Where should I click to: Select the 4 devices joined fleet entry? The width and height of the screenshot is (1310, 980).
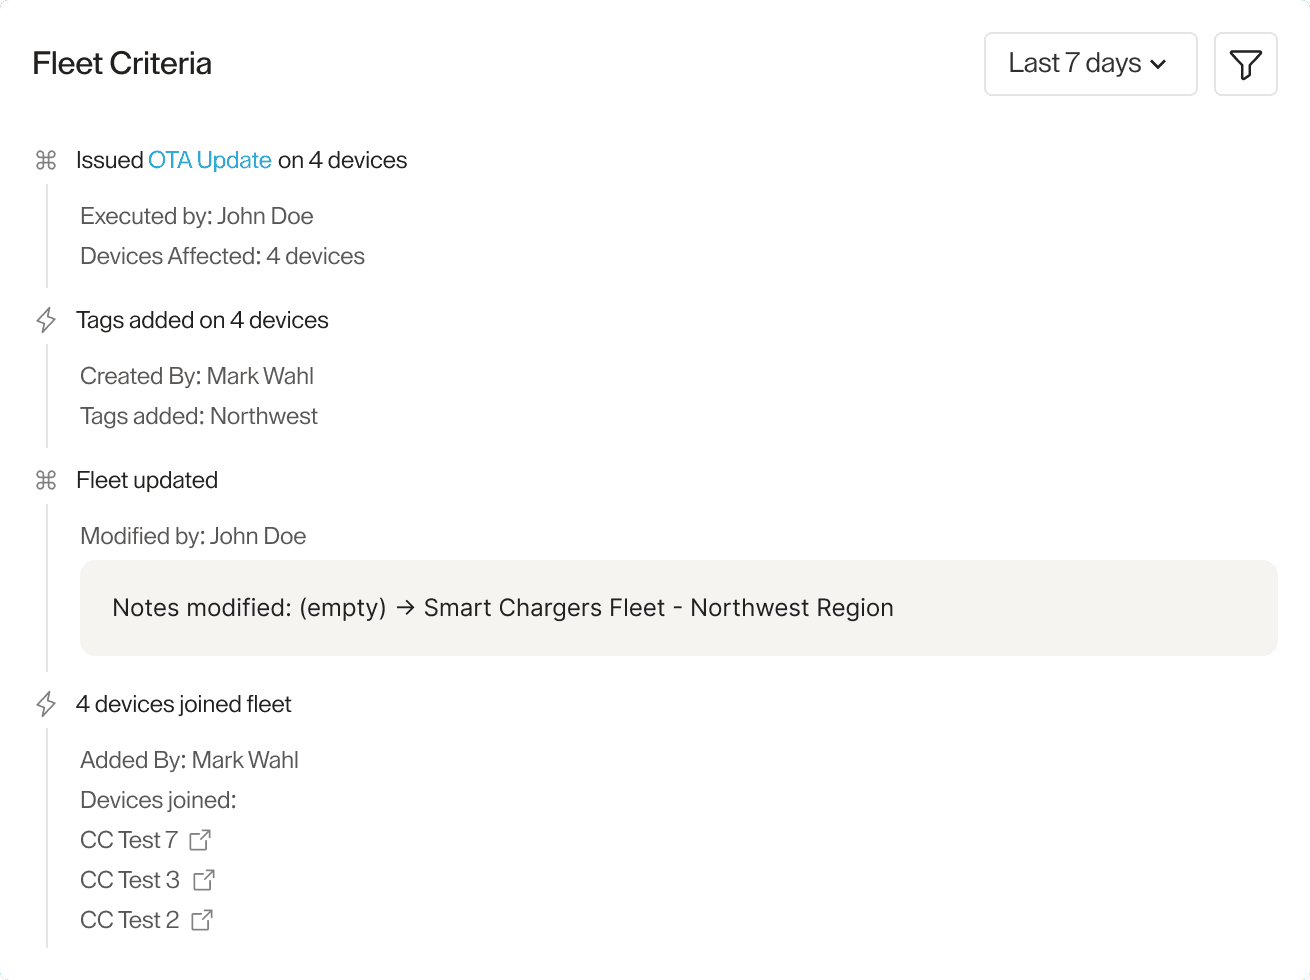[x=184, y=704]
